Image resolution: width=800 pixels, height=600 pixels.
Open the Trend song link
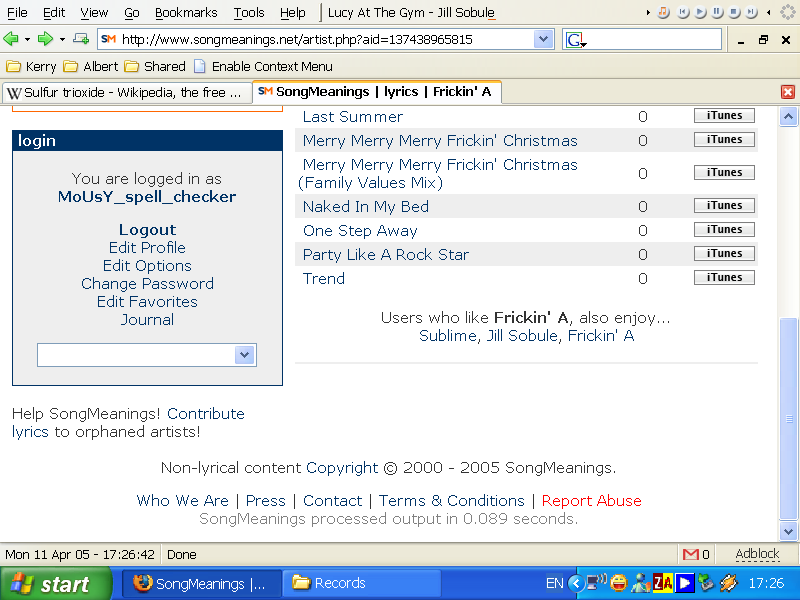coord(323,279)
